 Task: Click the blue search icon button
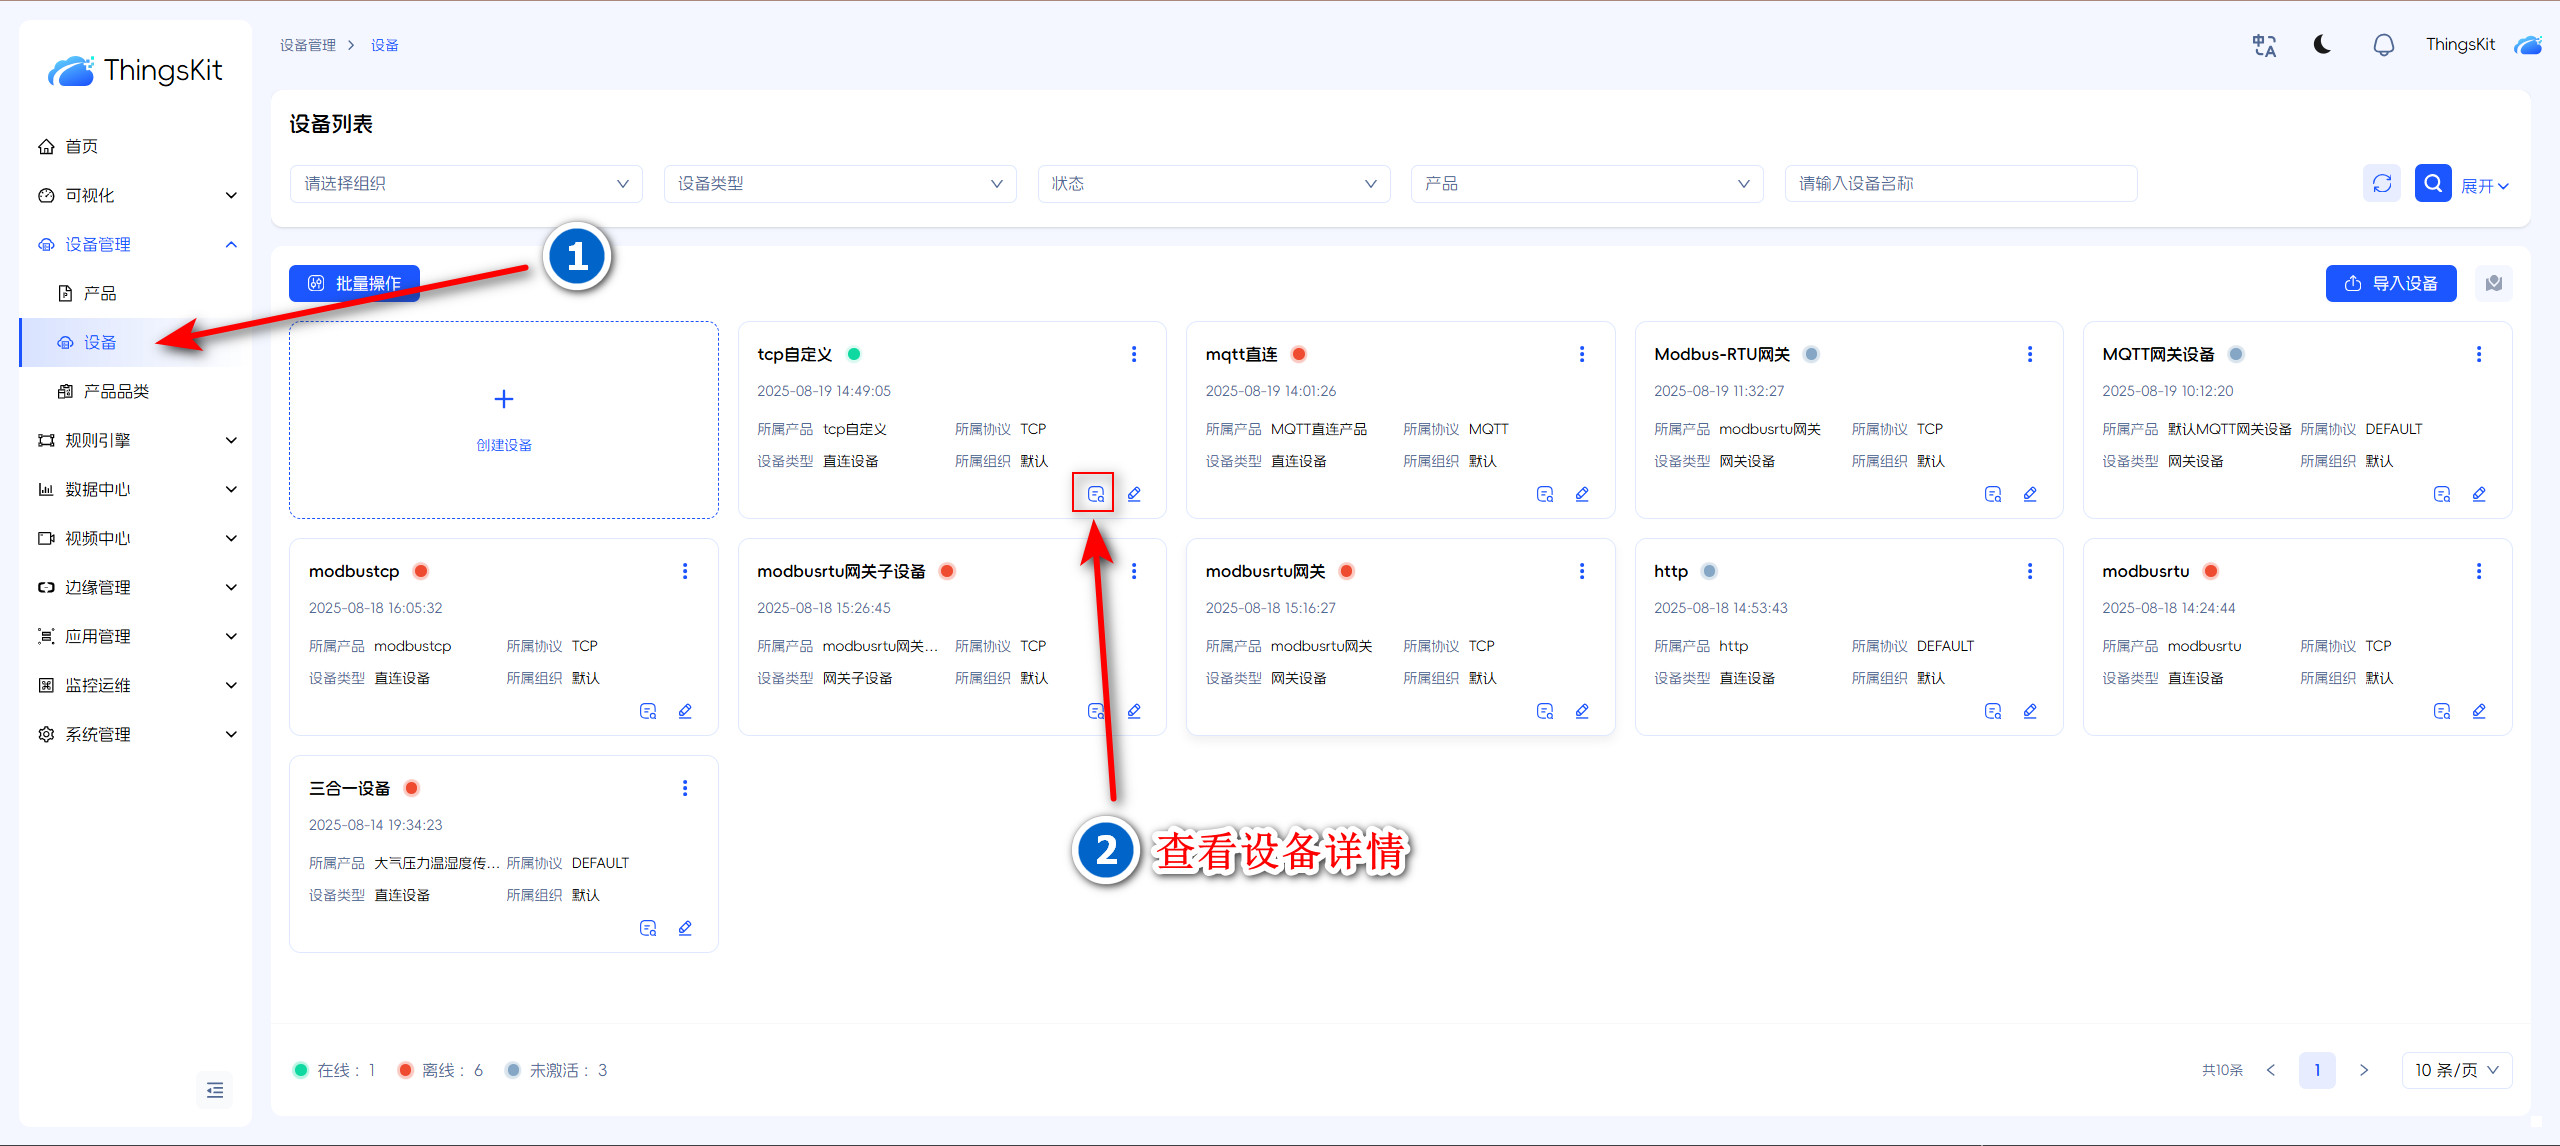2432,183
